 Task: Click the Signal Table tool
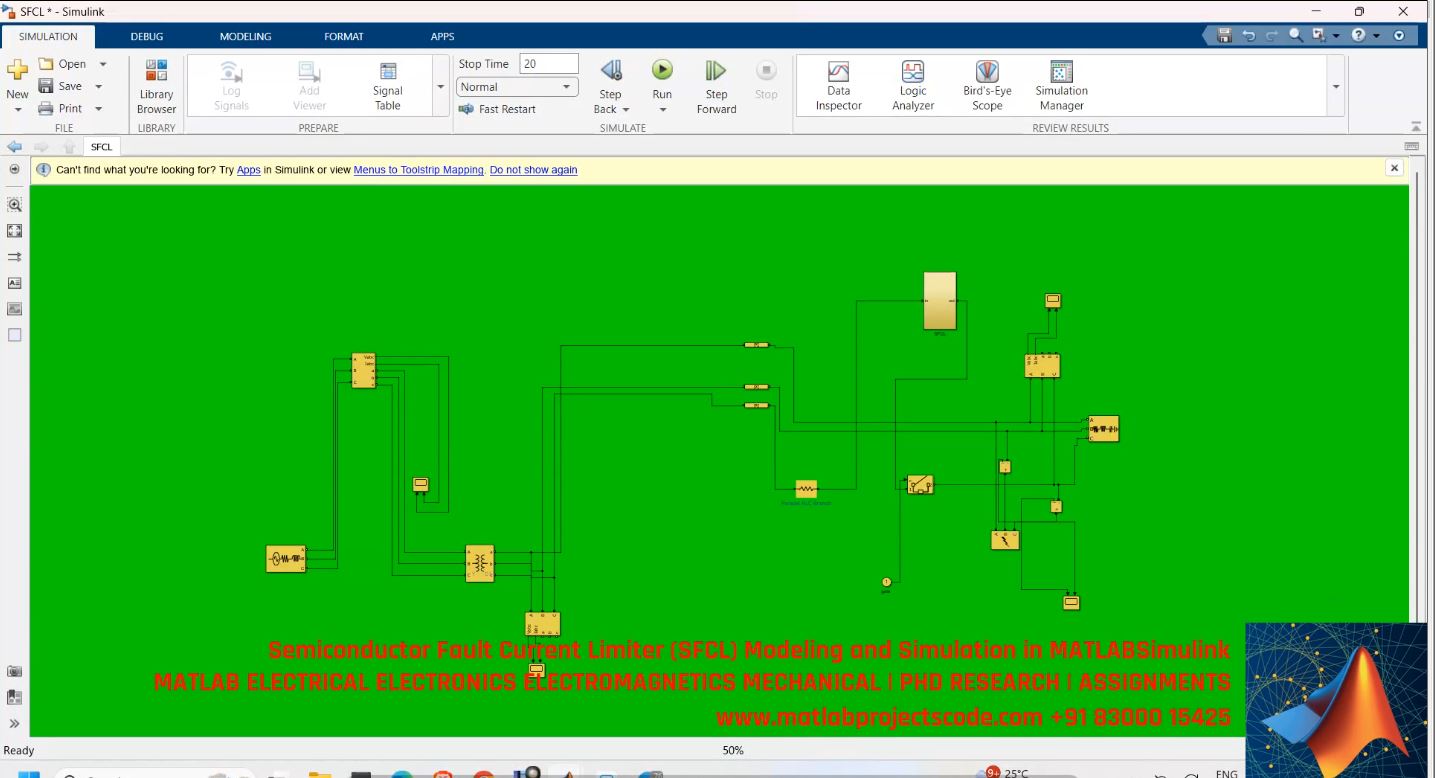[x=386, y=84]
